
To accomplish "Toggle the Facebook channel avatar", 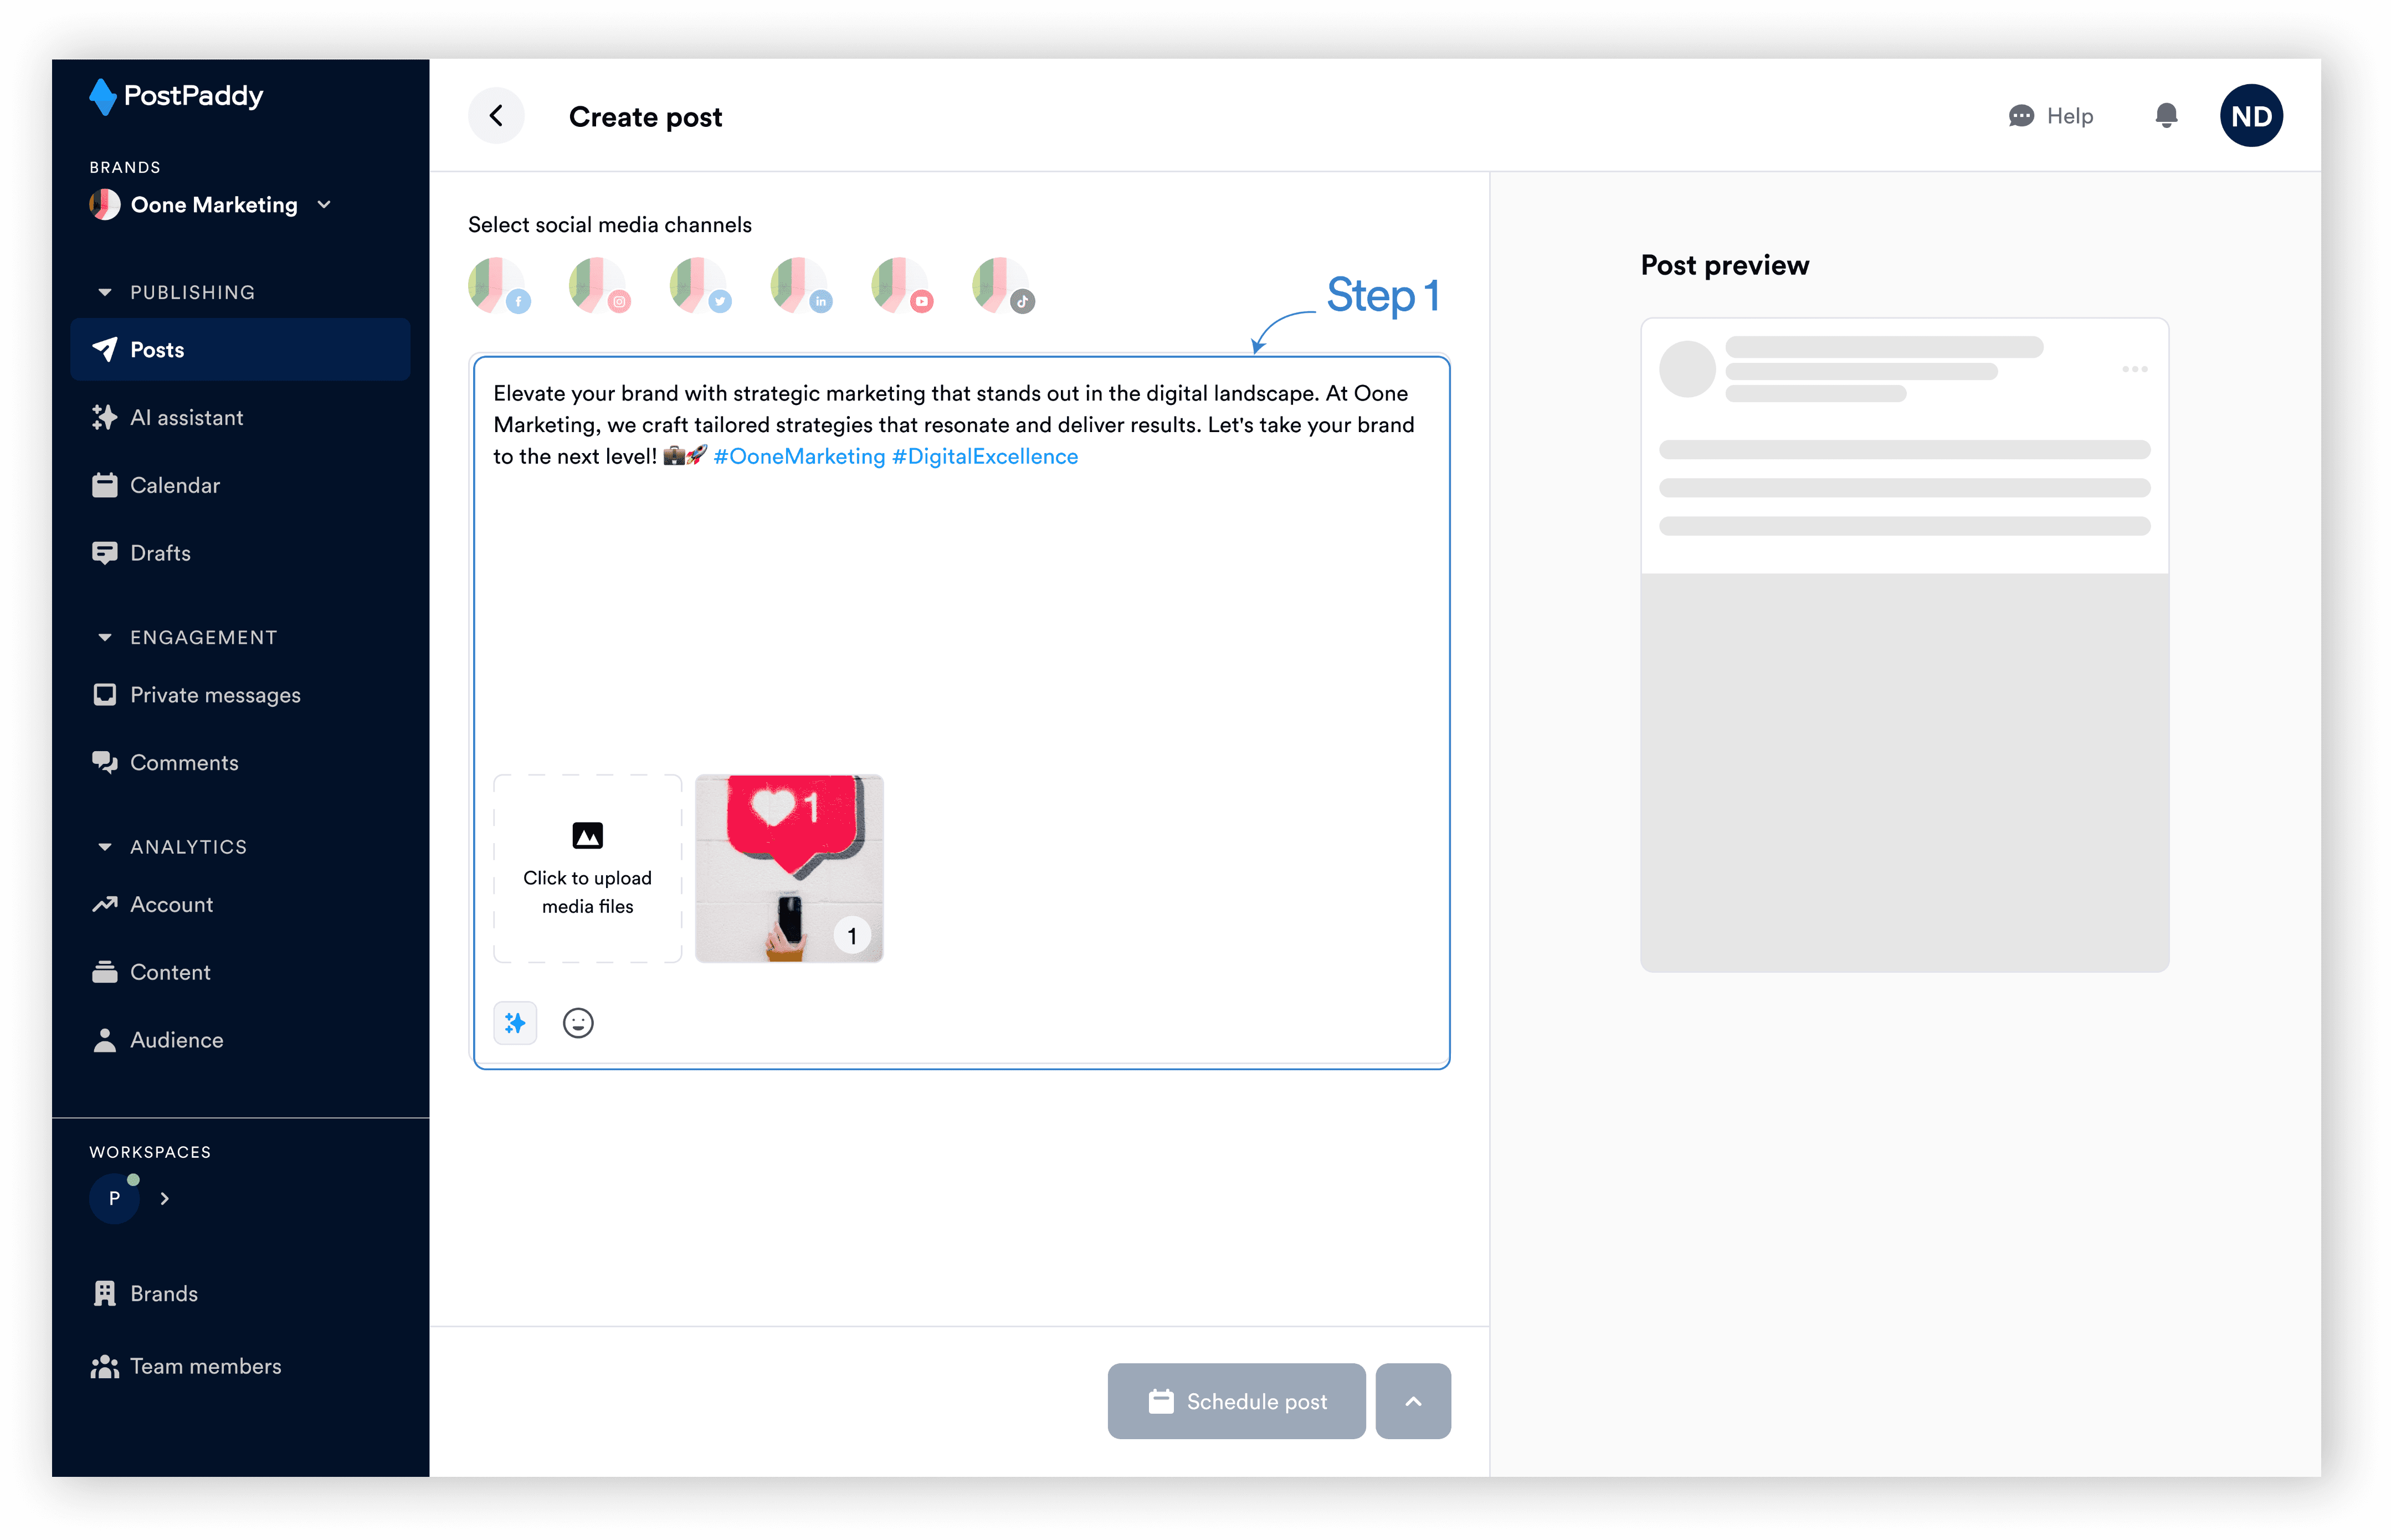I will point(497,285).
